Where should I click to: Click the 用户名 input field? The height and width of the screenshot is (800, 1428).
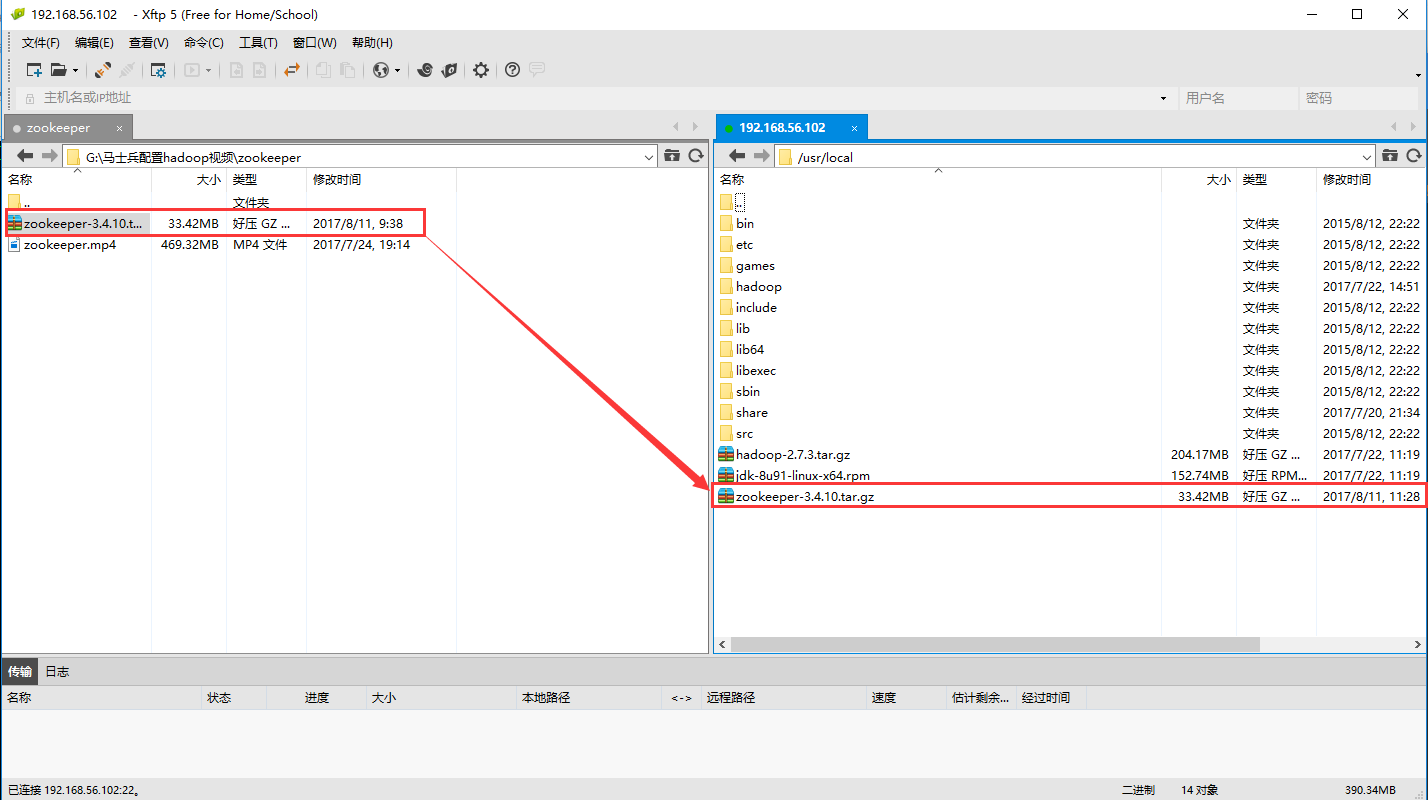coord(1238,98)
